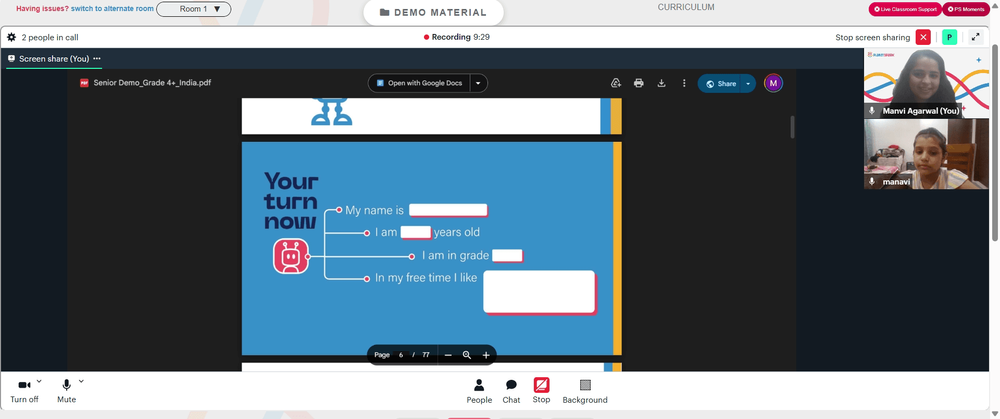The width and height of the screenshot is (1000, 419).
Task: Expand Open with dropdown arrow
Action: click(479, 84)
